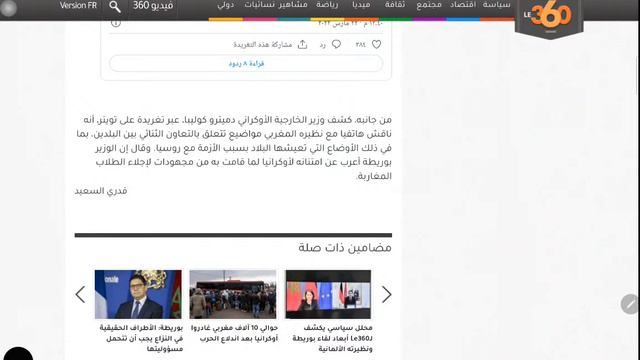The image size is (640, 360).
Task: Click the قراءة ٨ ردود button
Action: 246,64
